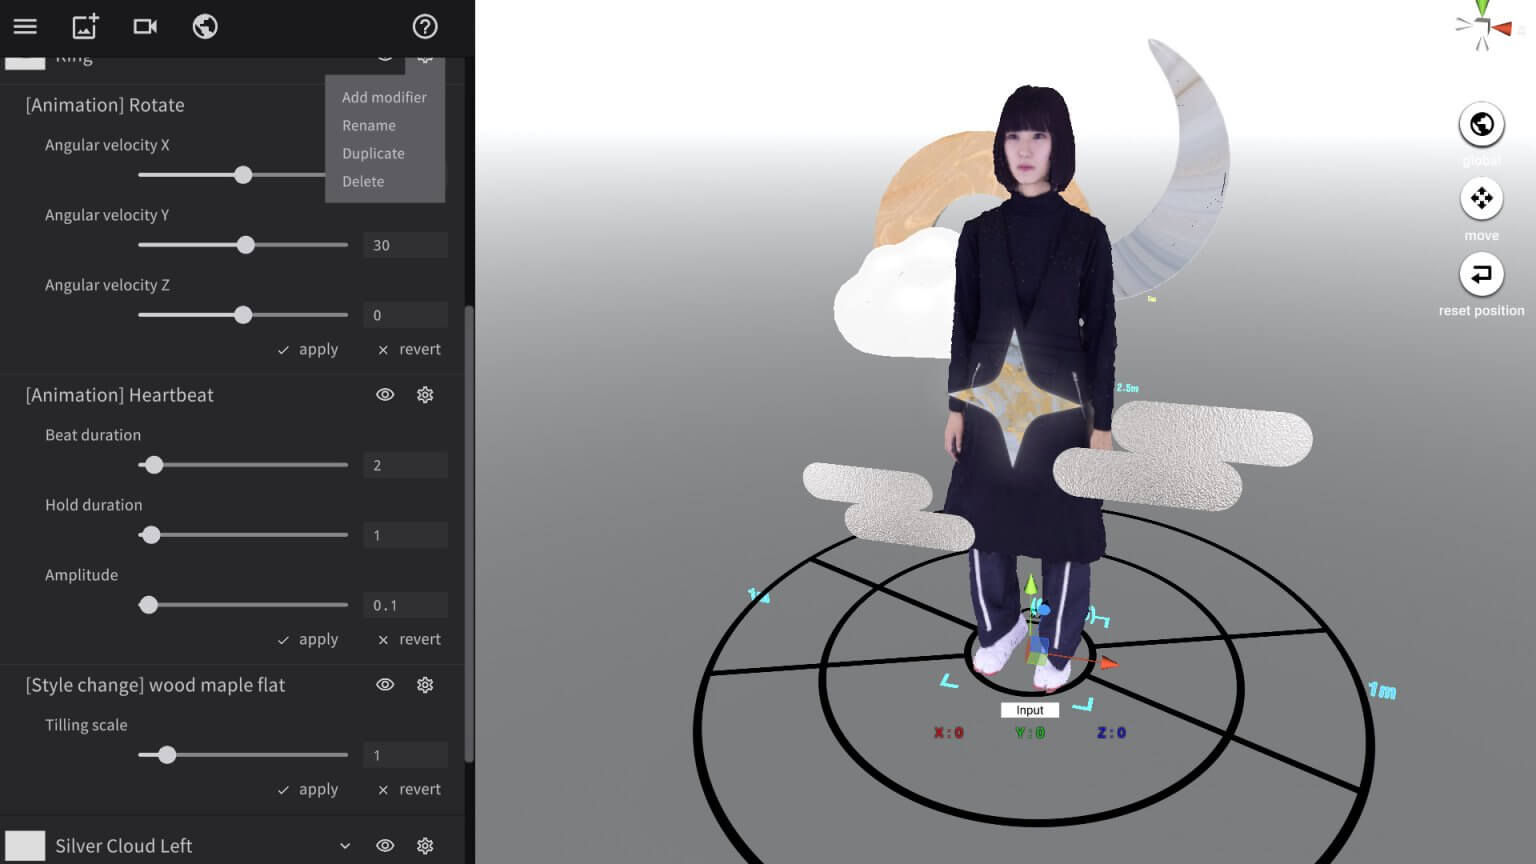1536x864 pixels.
Task: Open the hamburger menu
Action: (x=25, y=27)
